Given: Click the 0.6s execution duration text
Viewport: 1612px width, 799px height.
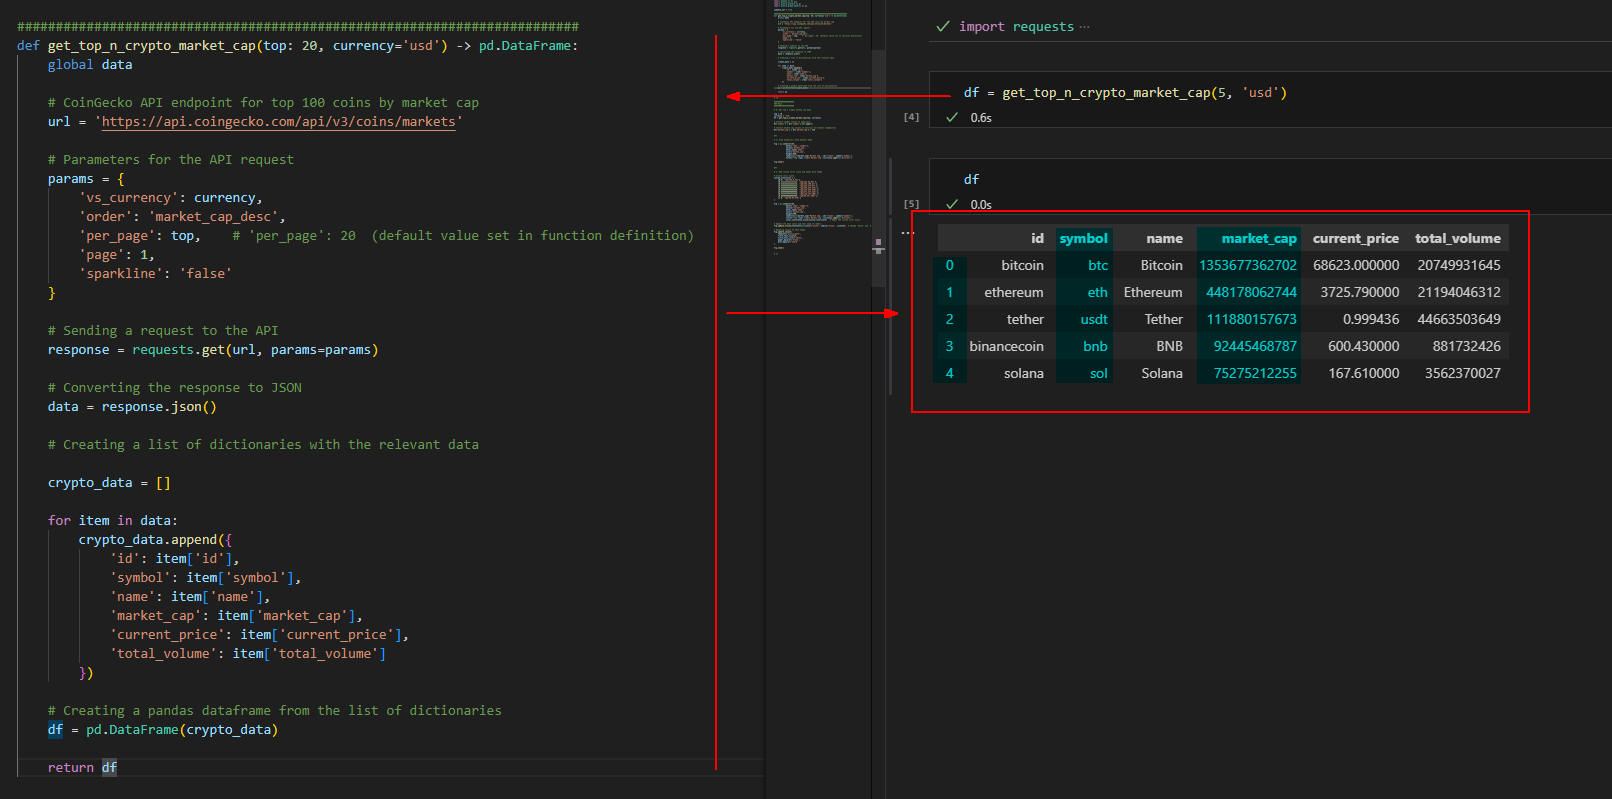Looking at the screenshot, I should (981, 118).
